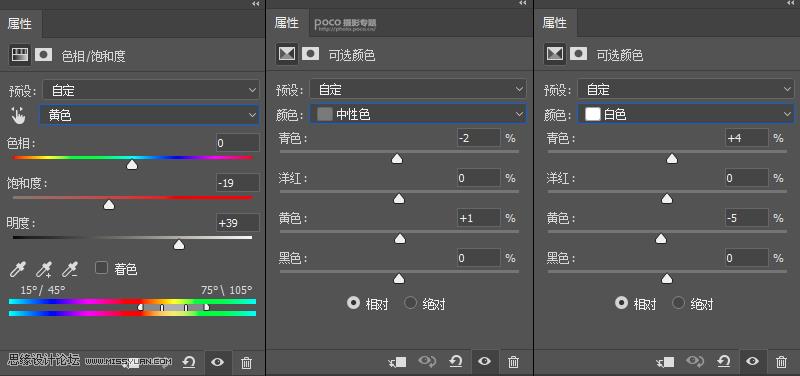Enable the 着色 colorize checkbox
The height and width of the screenshot is (376, 800).
(x=102, y=267)
